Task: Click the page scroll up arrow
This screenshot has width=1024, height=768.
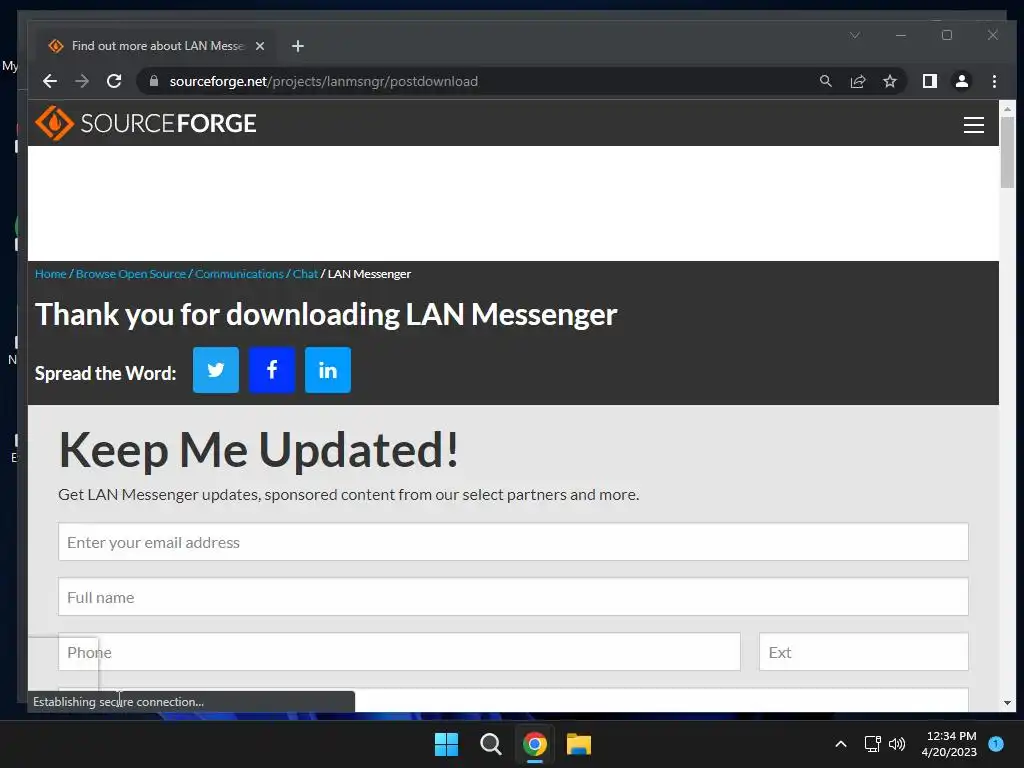Action: pos(1007,109)
